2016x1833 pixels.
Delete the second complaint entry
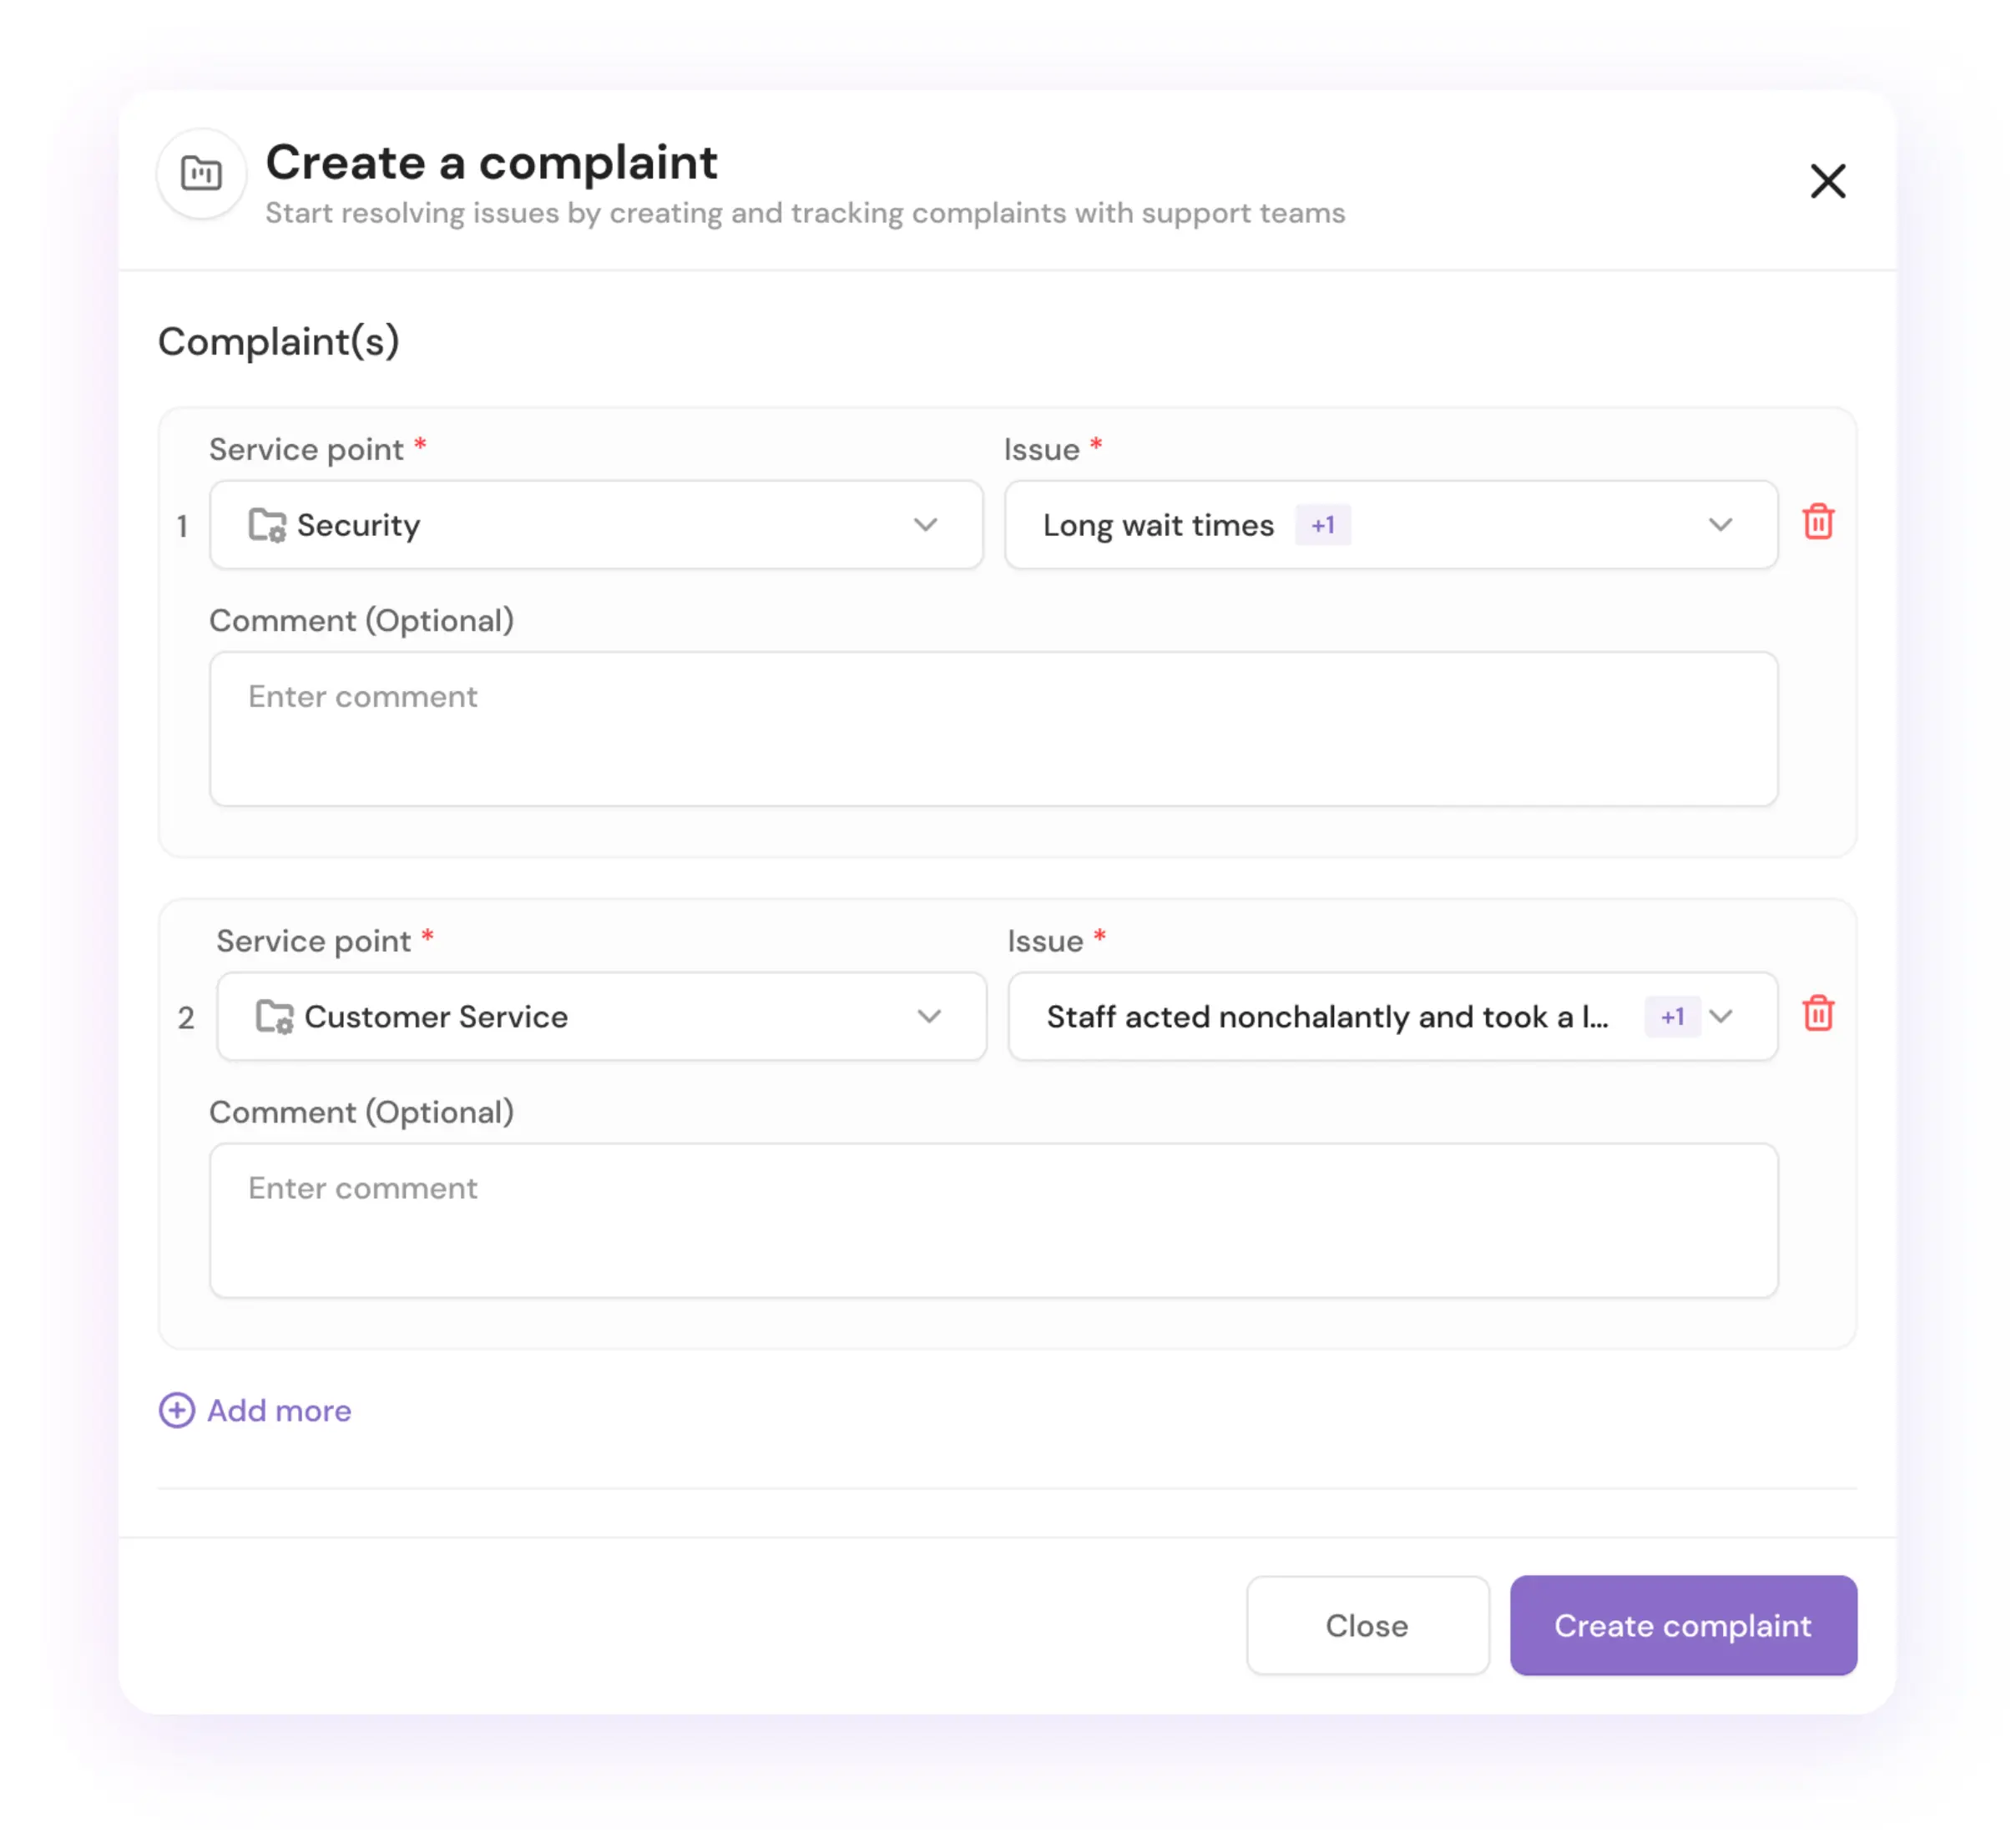pyautogui.click(x=1817, y=1014)
